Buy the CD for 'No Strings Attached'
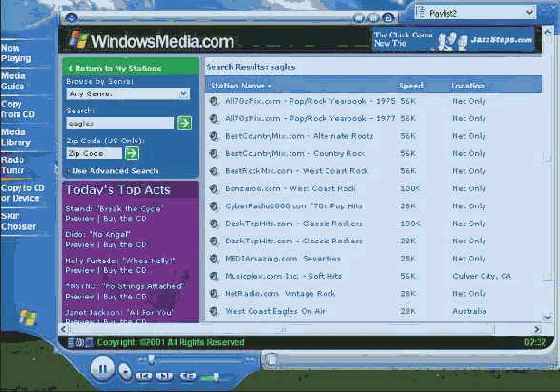Screen dimensions: 560x392 (125, 297)
